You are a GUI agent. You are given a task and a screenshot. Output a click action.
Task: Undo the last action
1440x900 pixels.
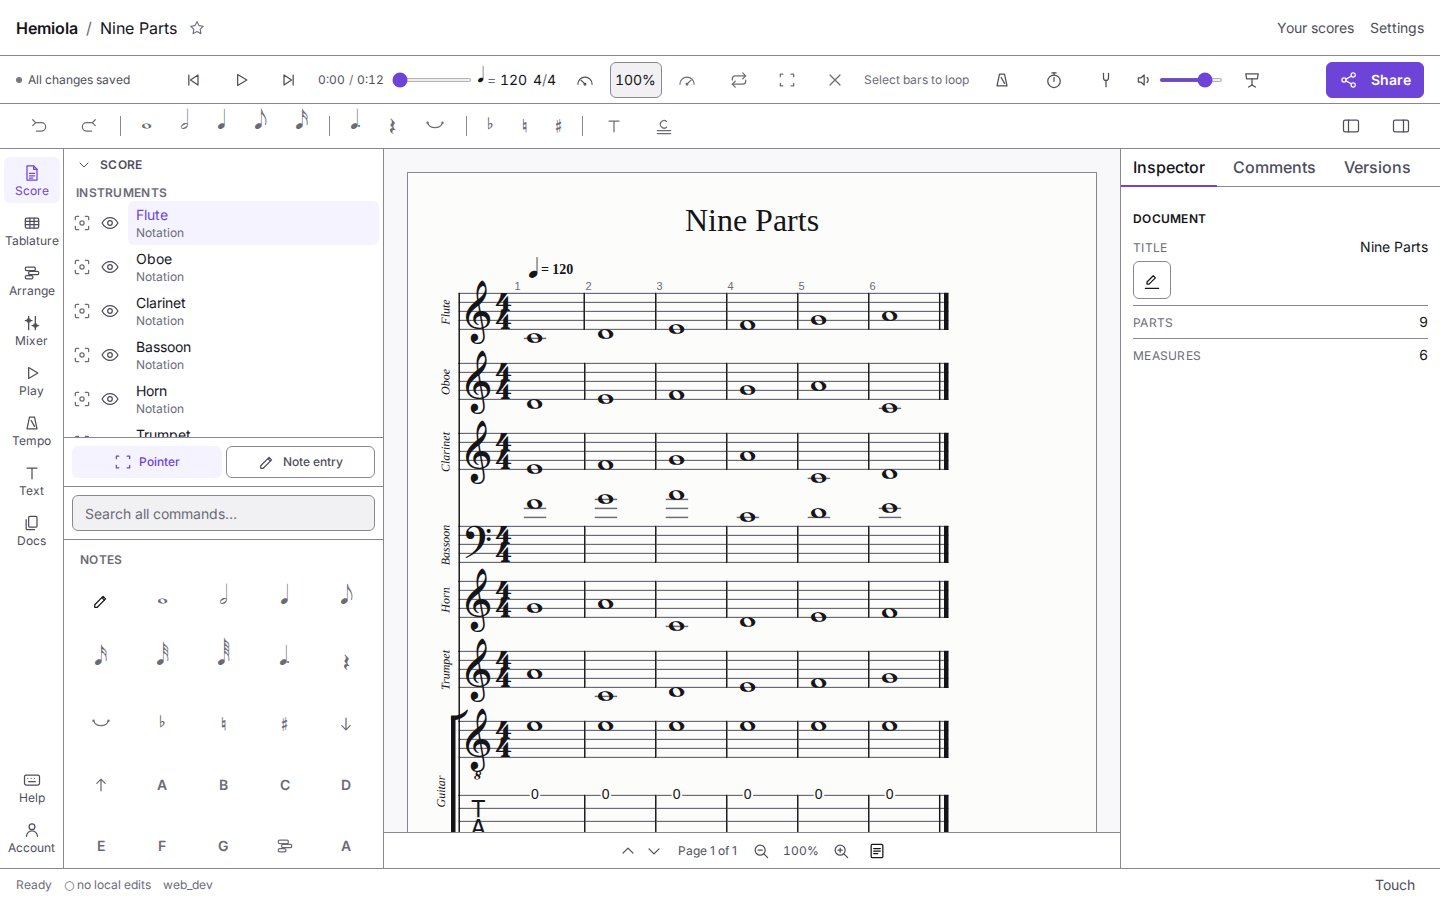(39, 126)
